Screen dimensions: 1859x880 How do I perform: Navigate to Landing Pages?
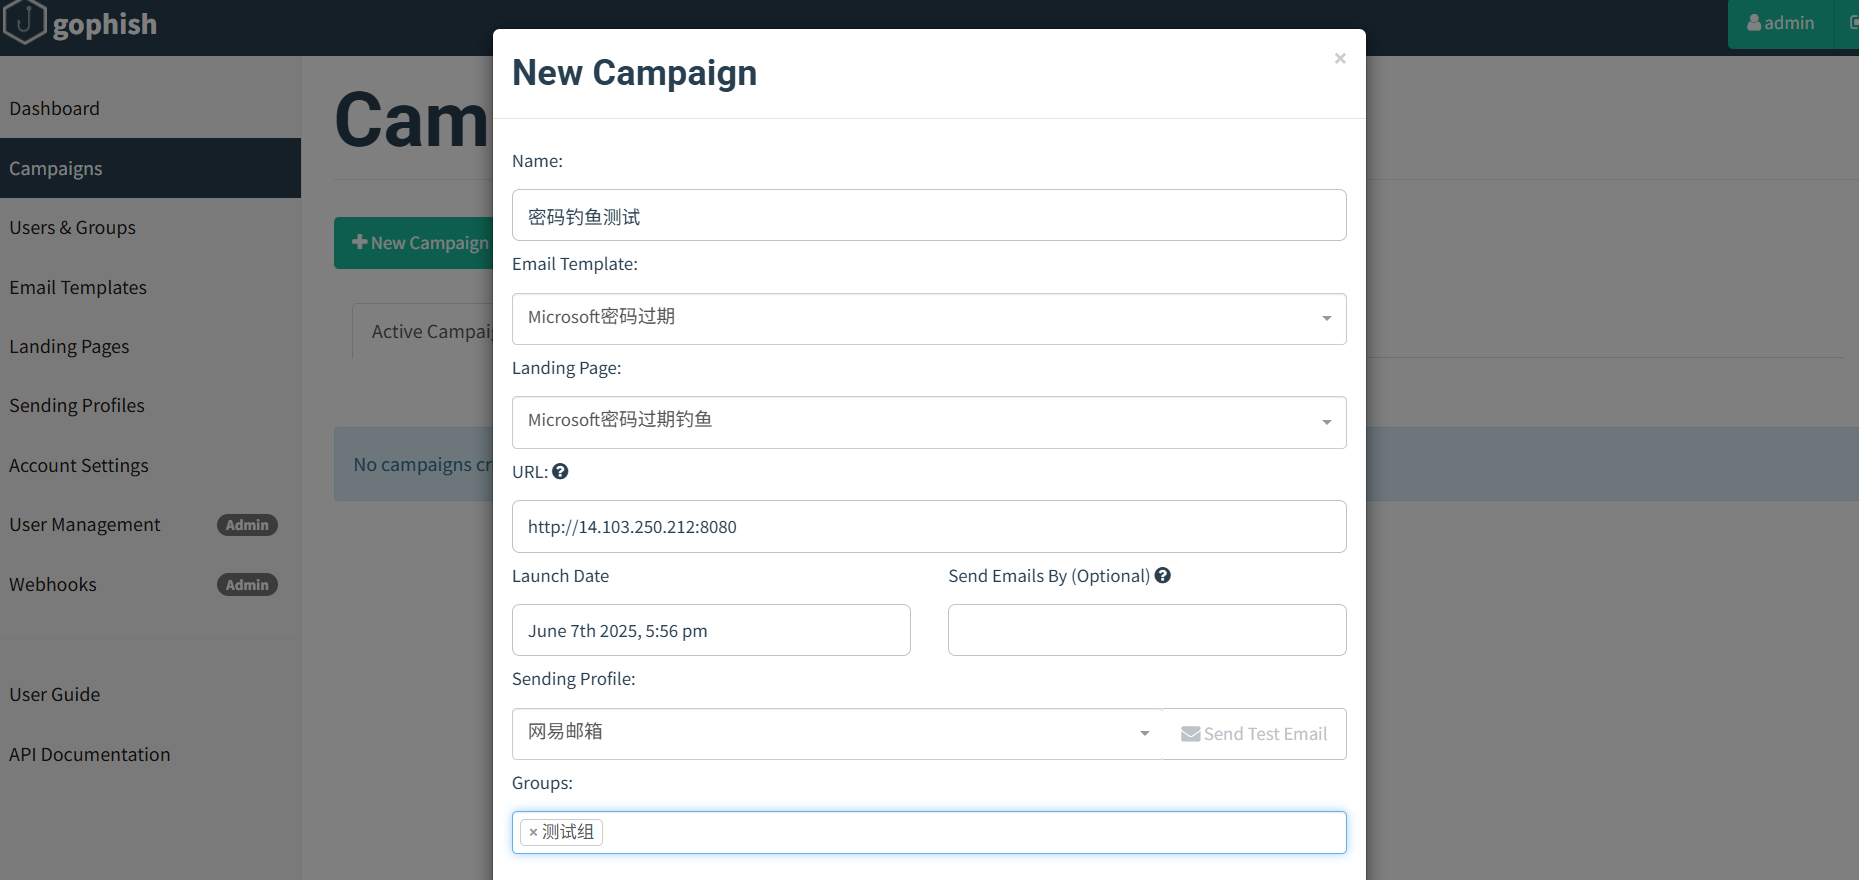point(70,347)
